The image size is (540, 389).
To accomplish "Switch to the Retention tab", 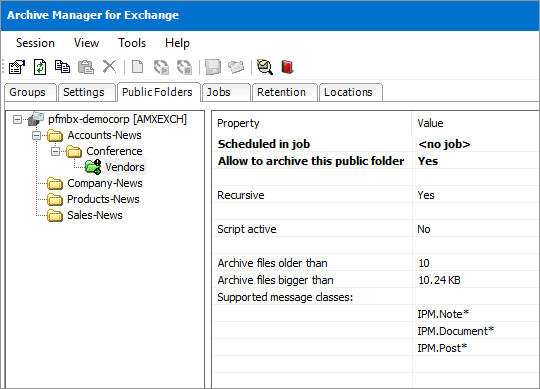I will click(x=281, y=92).
